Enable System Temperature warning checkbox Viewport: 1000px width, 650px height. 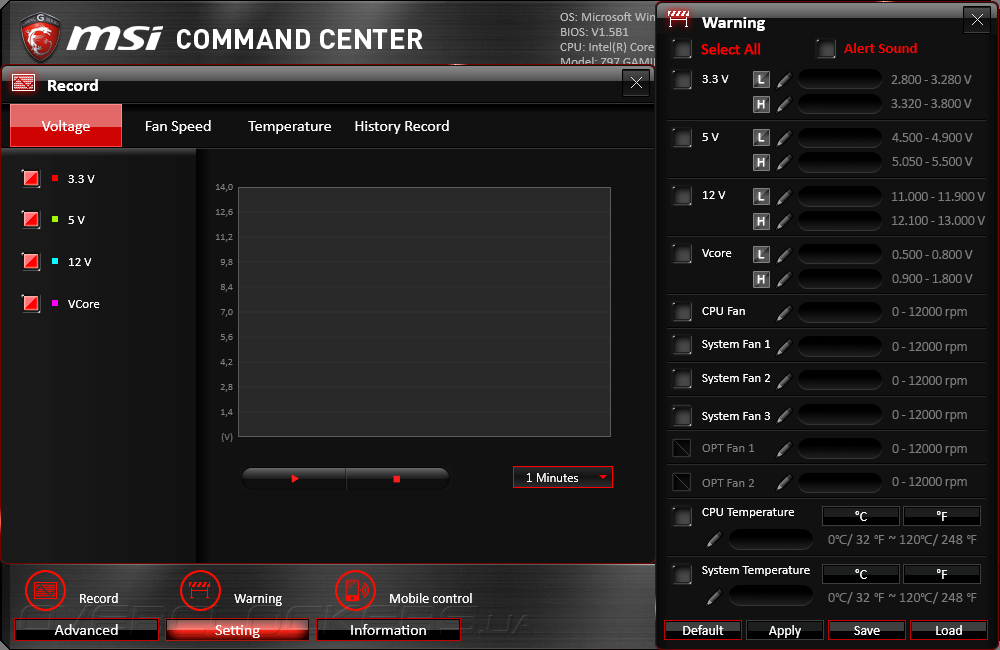(682, 574)
